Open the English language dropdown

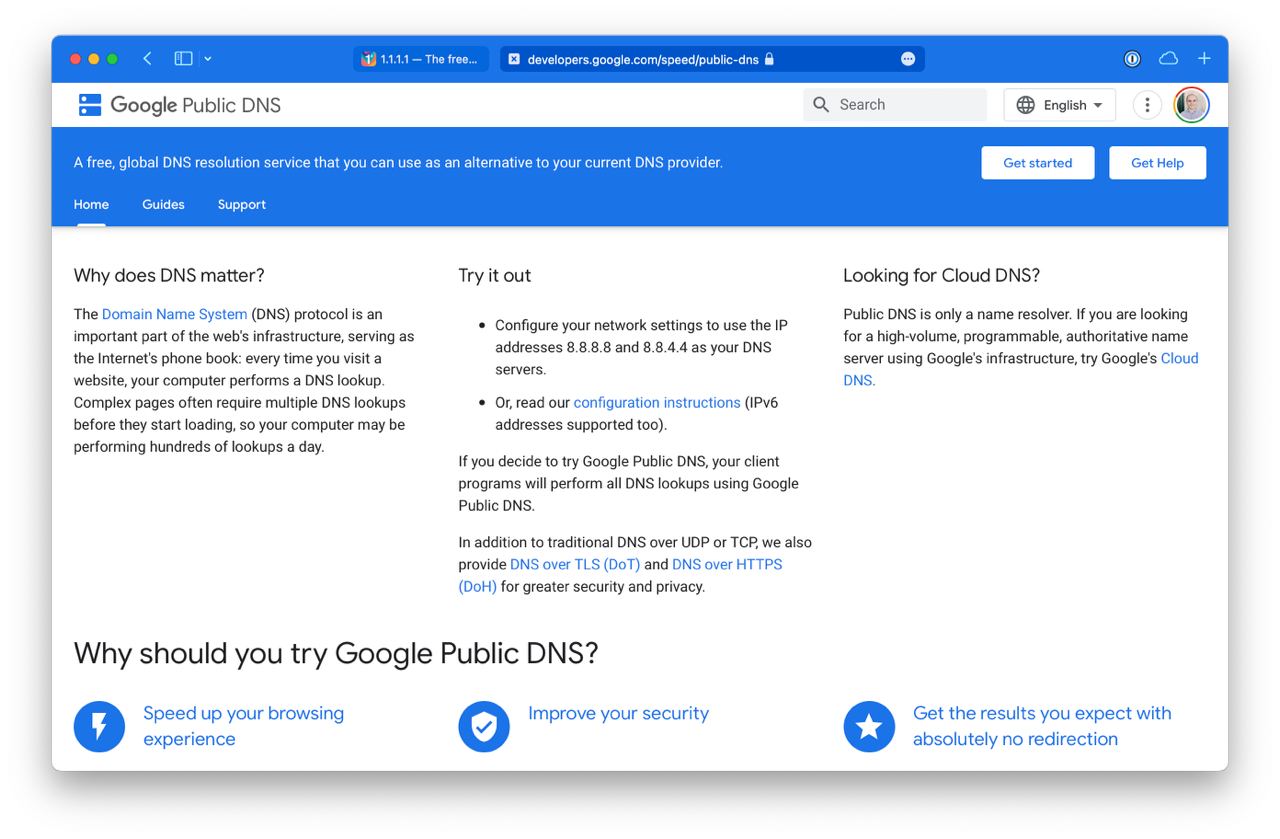click(x=1060, y=105)
